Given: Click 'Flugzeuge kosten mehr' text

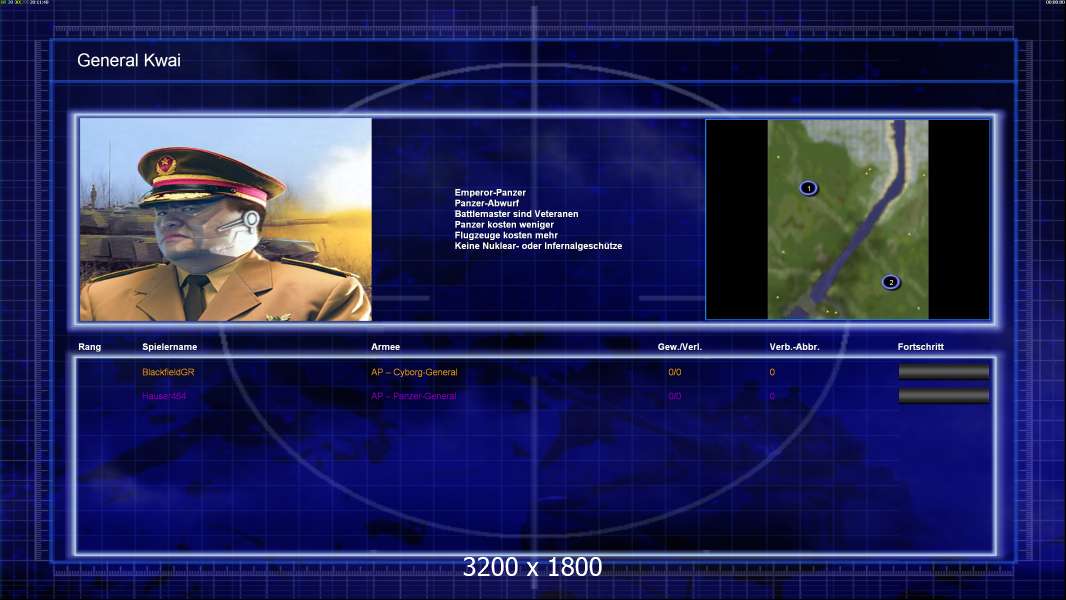Looking at the screenshot, I should [506, 235].
